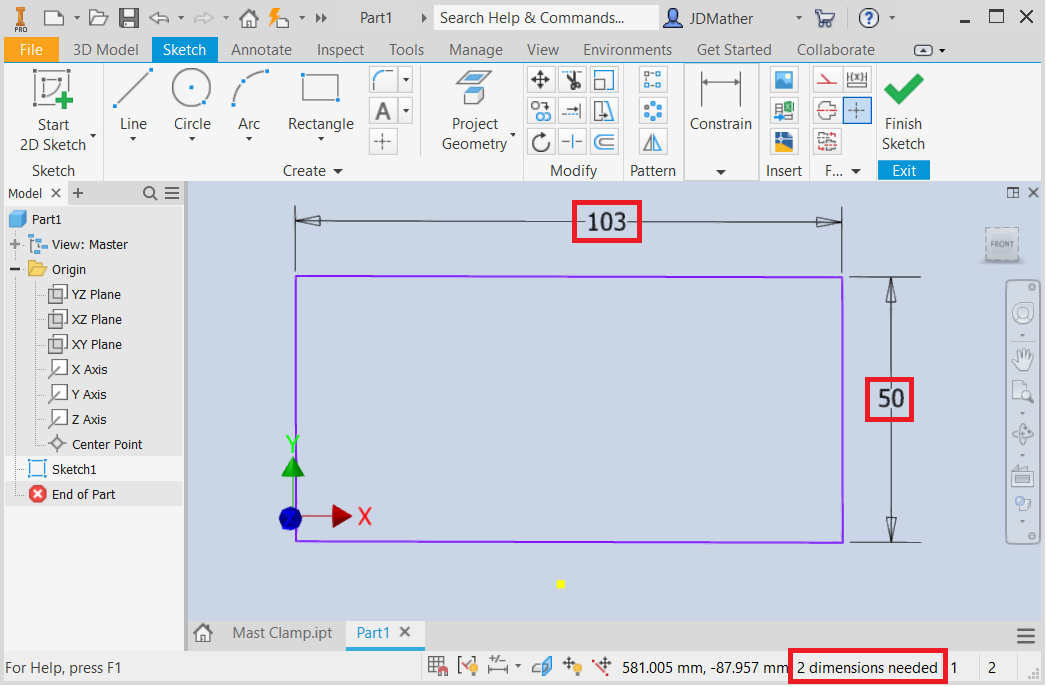Toggle Relax Mode in status bar
Image resolution: width=1047 pixels, height=687 pixels.
(x=602, y=666)
